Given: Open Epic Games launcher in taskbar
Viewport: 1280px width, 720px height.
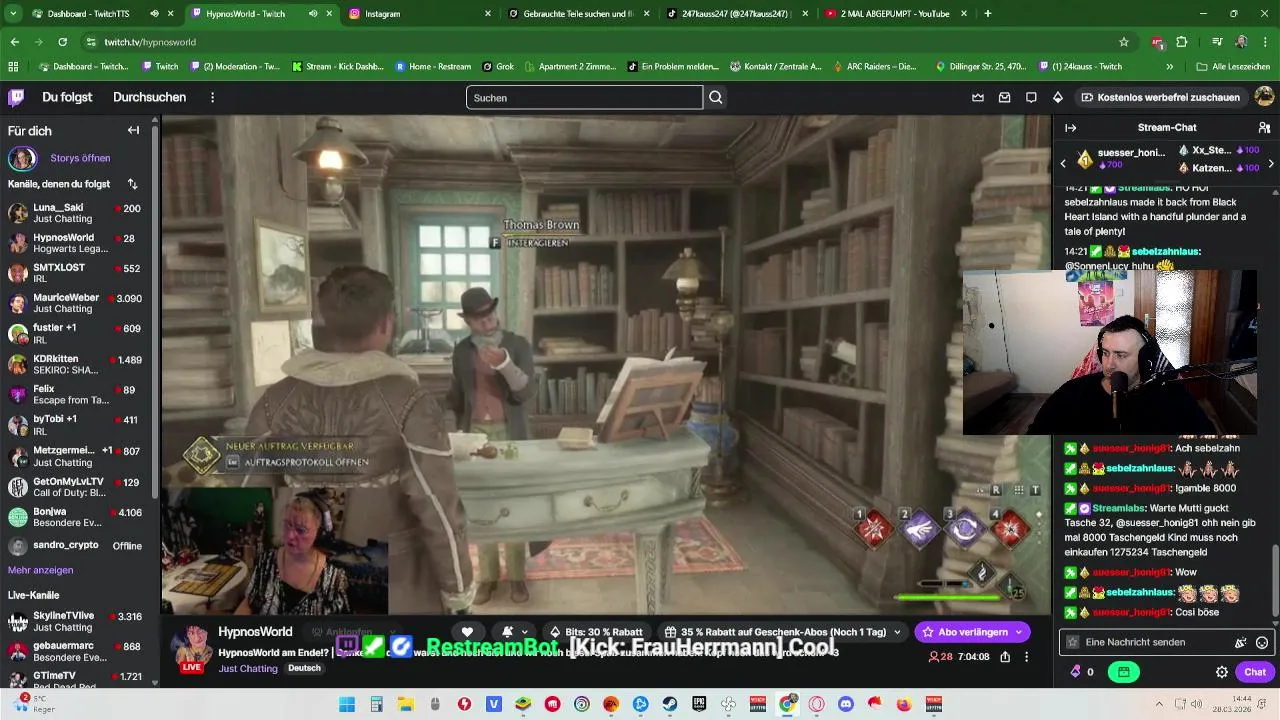Looking at the screenshot, I should point(699,704).
